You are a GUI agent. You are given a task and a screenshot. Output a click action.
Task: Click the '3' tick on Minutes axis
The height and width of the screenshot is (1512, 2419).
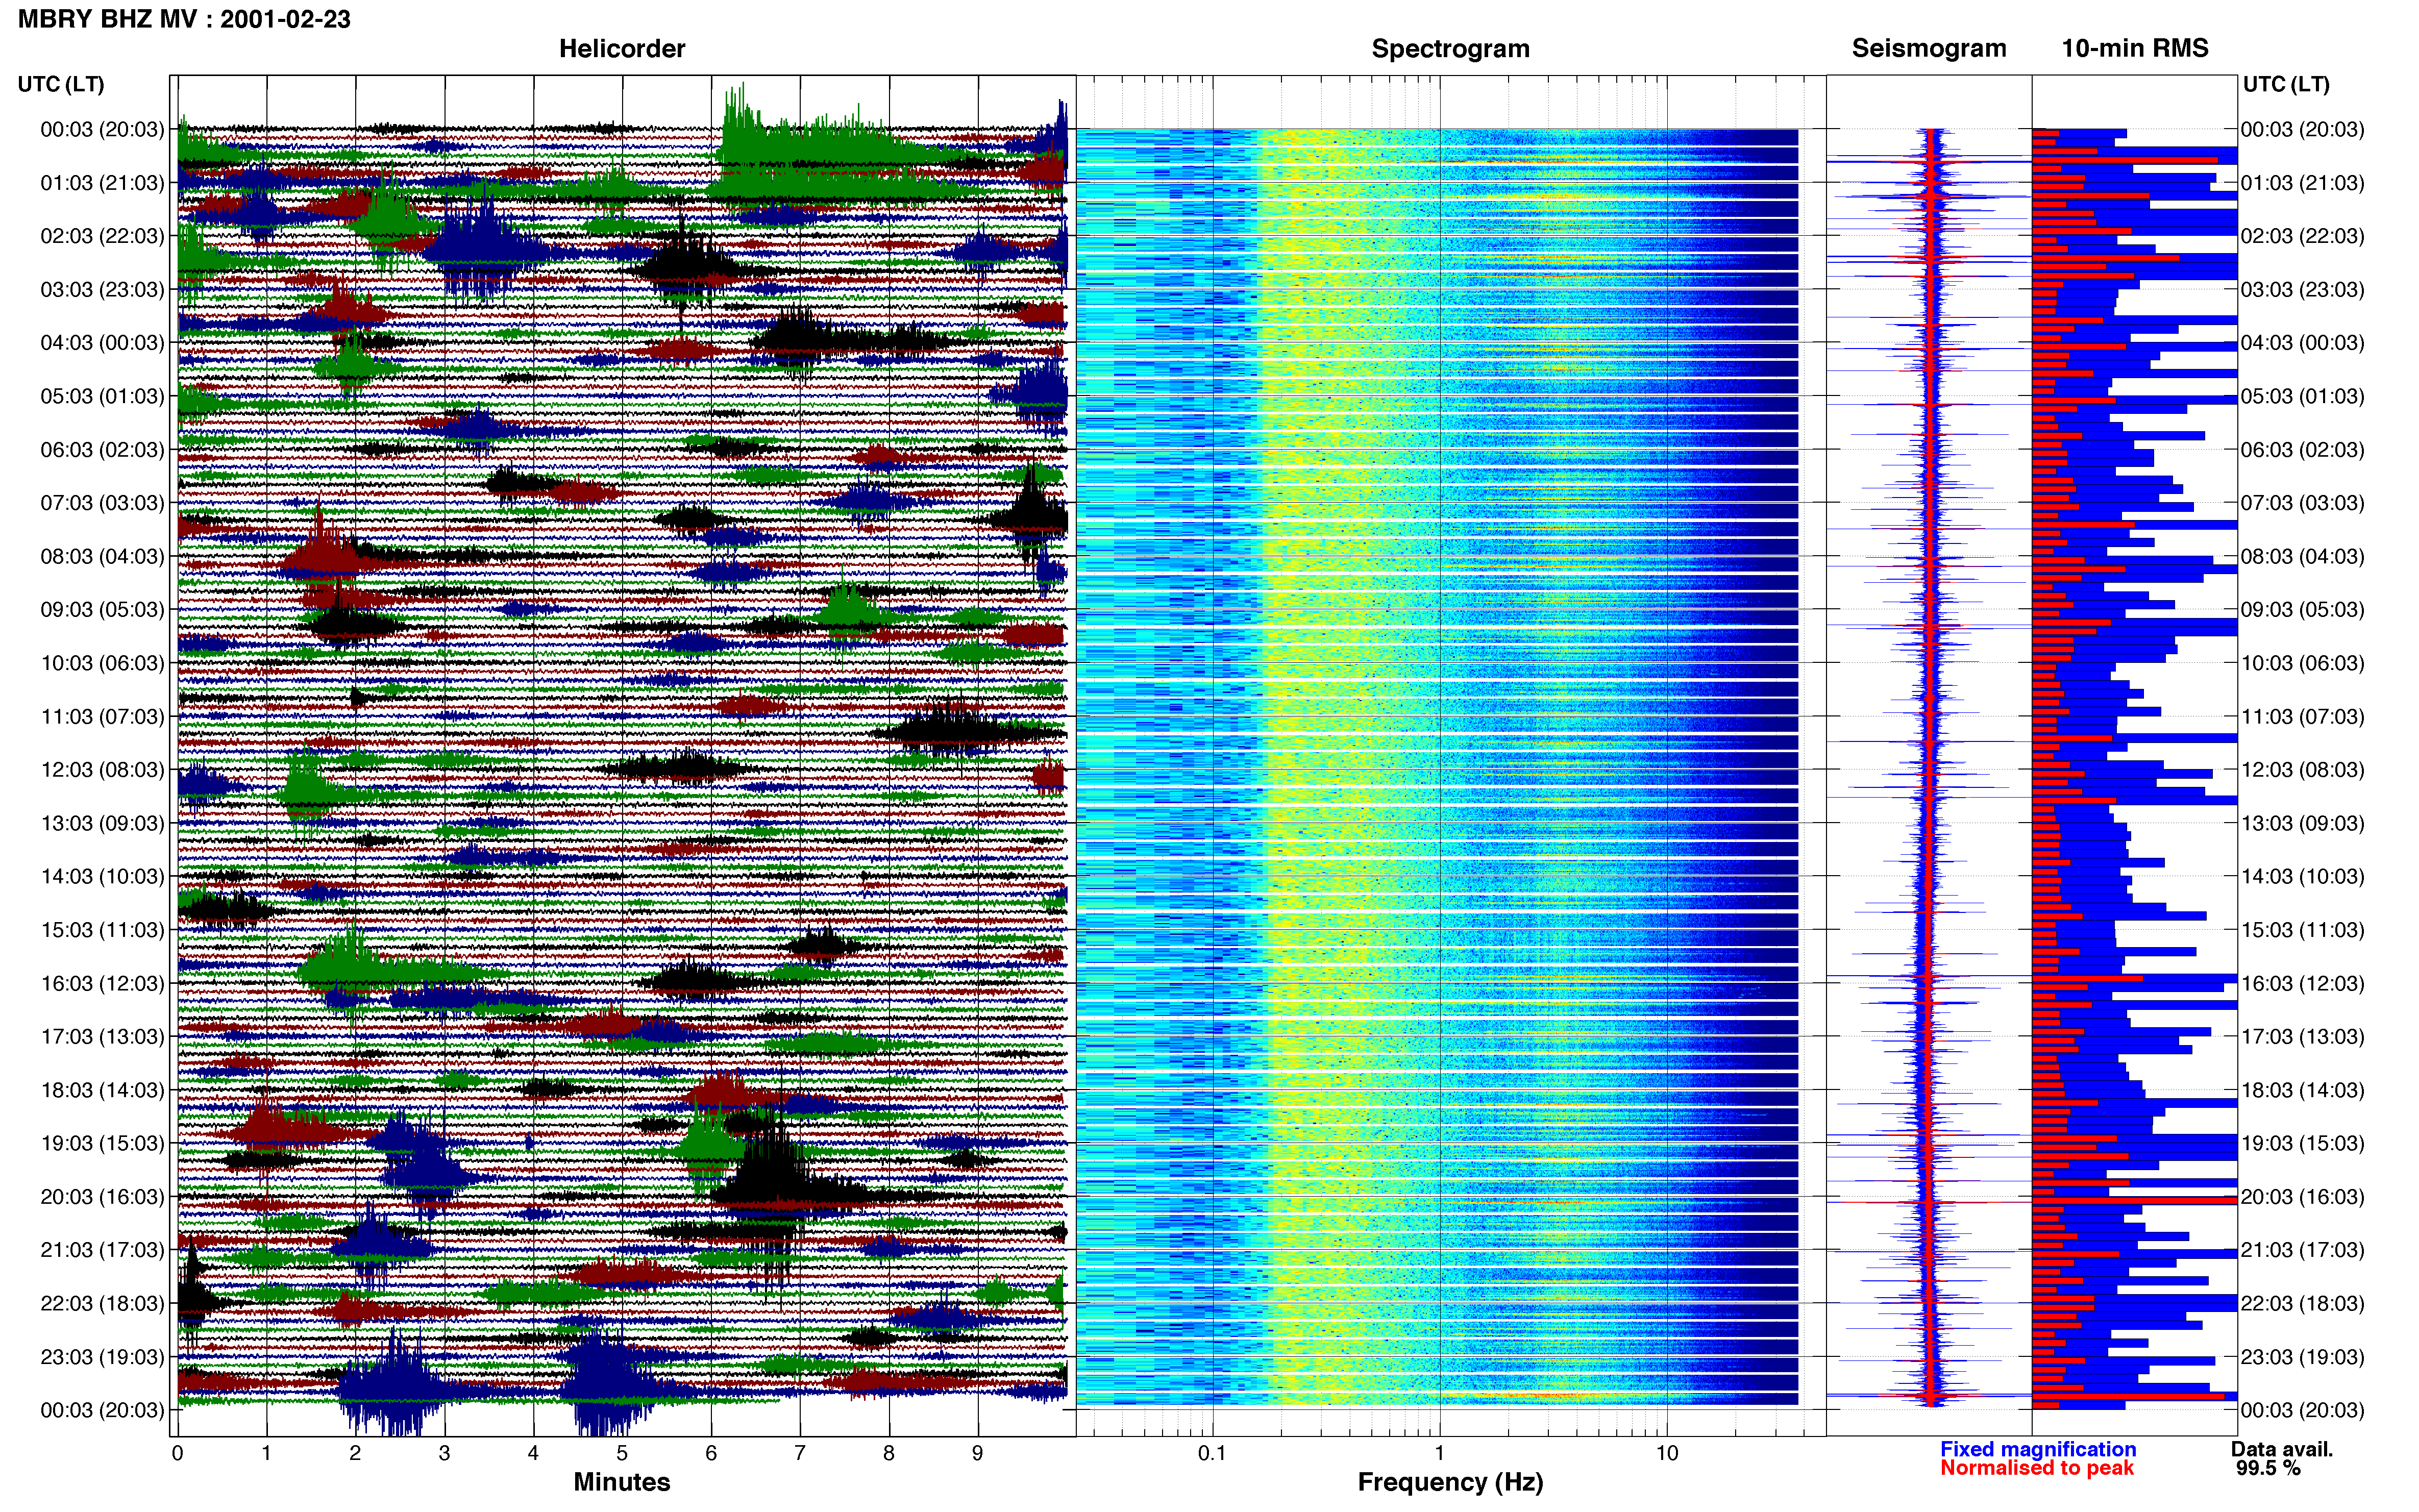coord(444,1454)
